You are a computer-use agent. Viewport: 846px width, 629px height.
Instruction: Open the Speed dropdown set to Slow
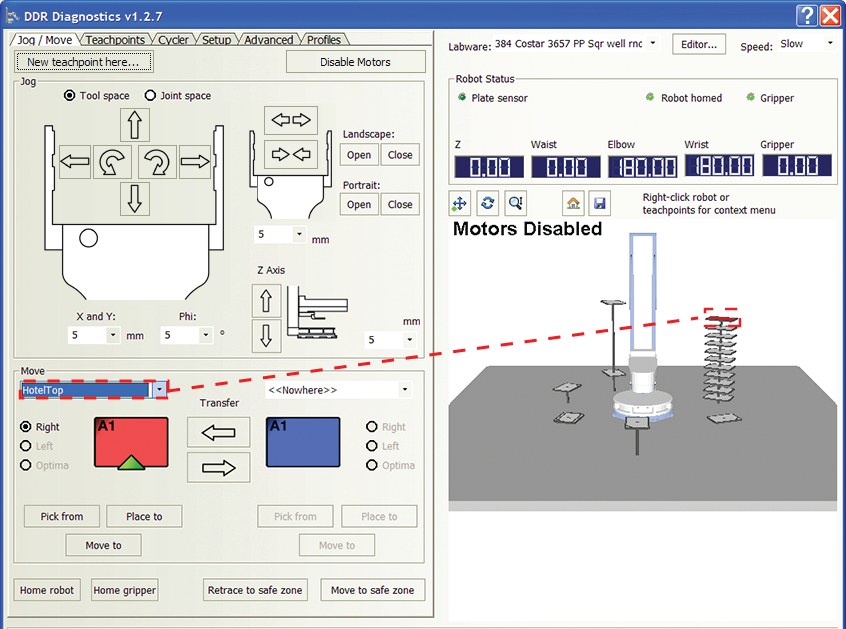829,45
